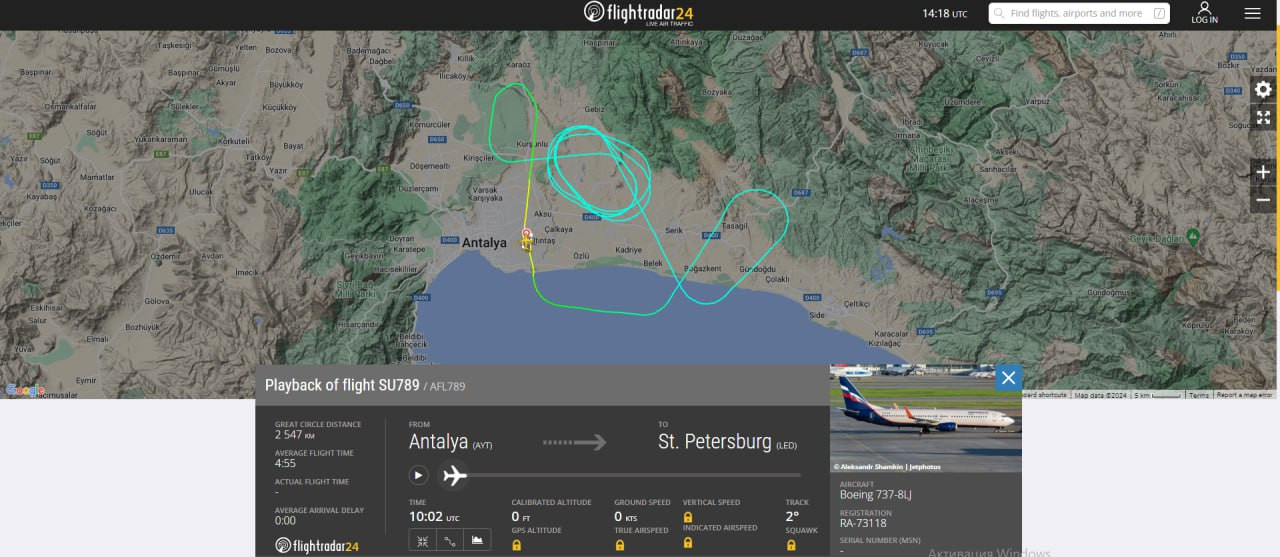Open the map settings gear
Viewport: 1280px width, 557px height.
(1263, 89)
